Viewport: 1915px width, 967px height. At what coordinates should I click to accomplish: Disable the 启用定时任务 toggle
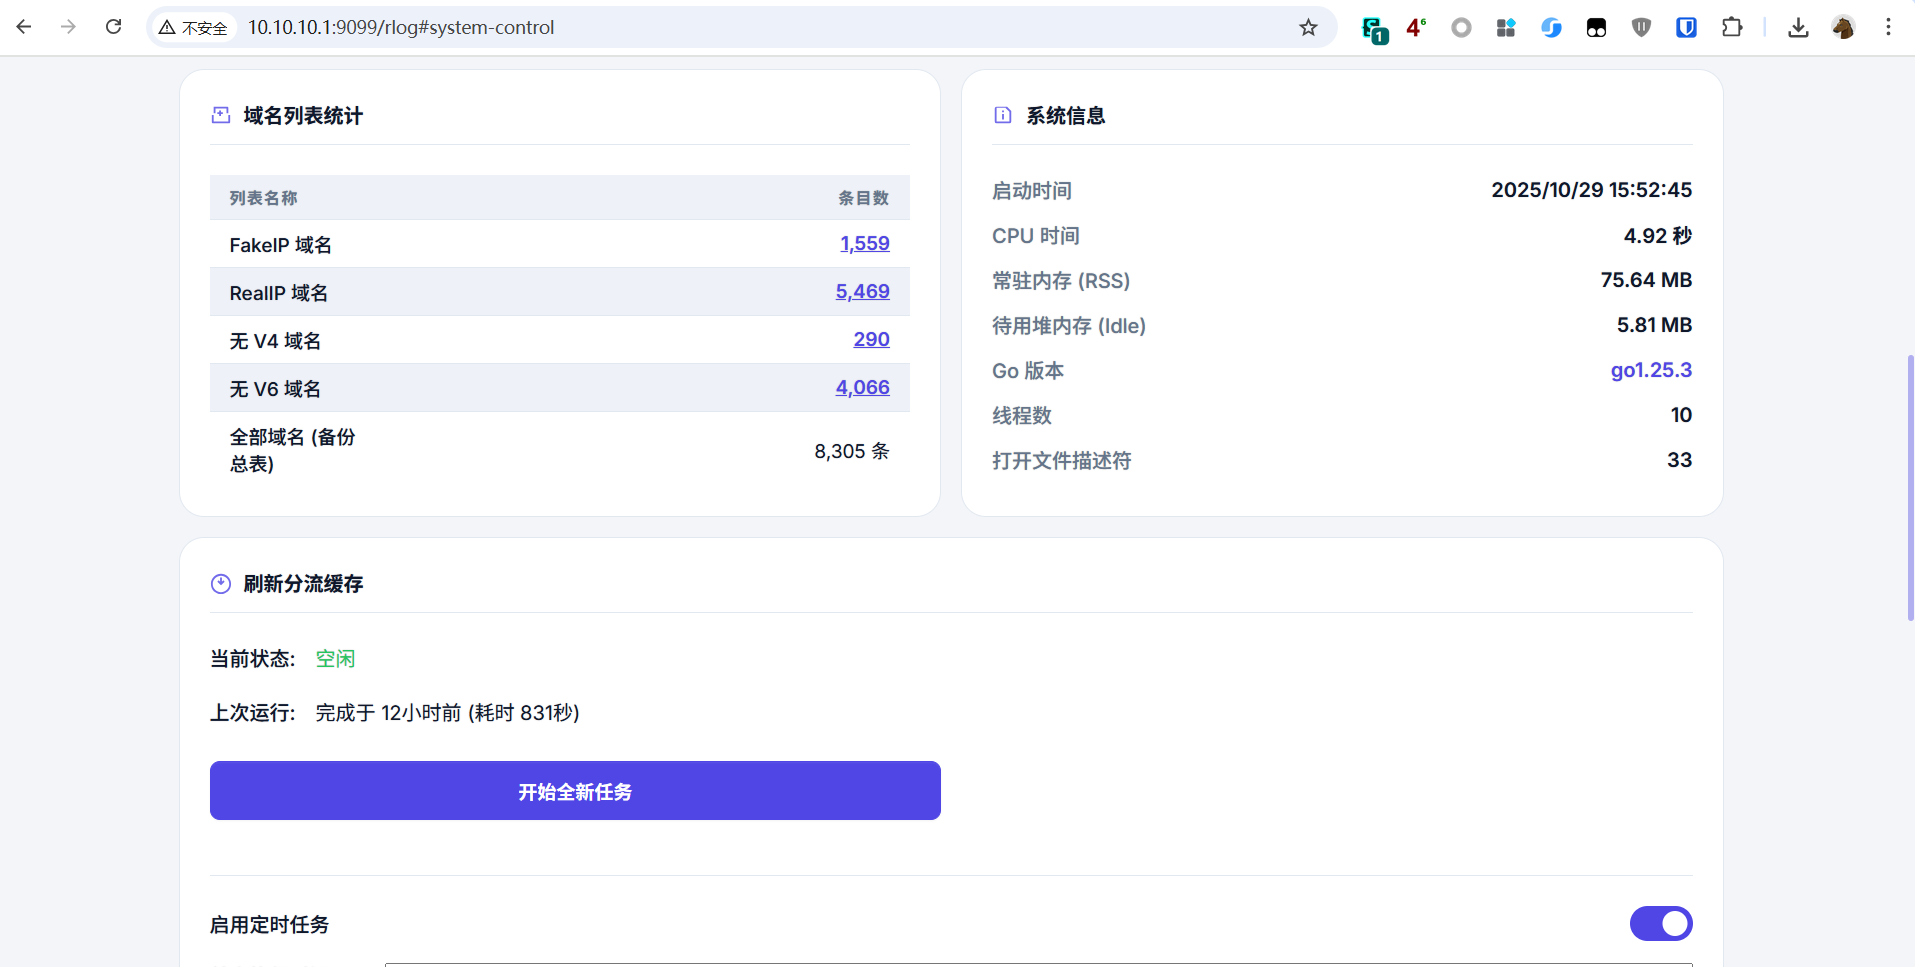(1660, 923)
